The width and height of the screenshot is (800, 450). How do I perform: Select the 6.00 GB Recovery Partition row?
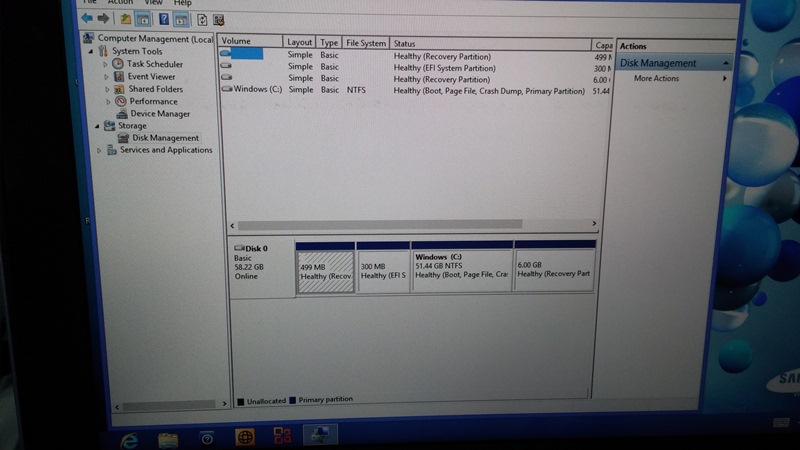[x=415, y=79]
